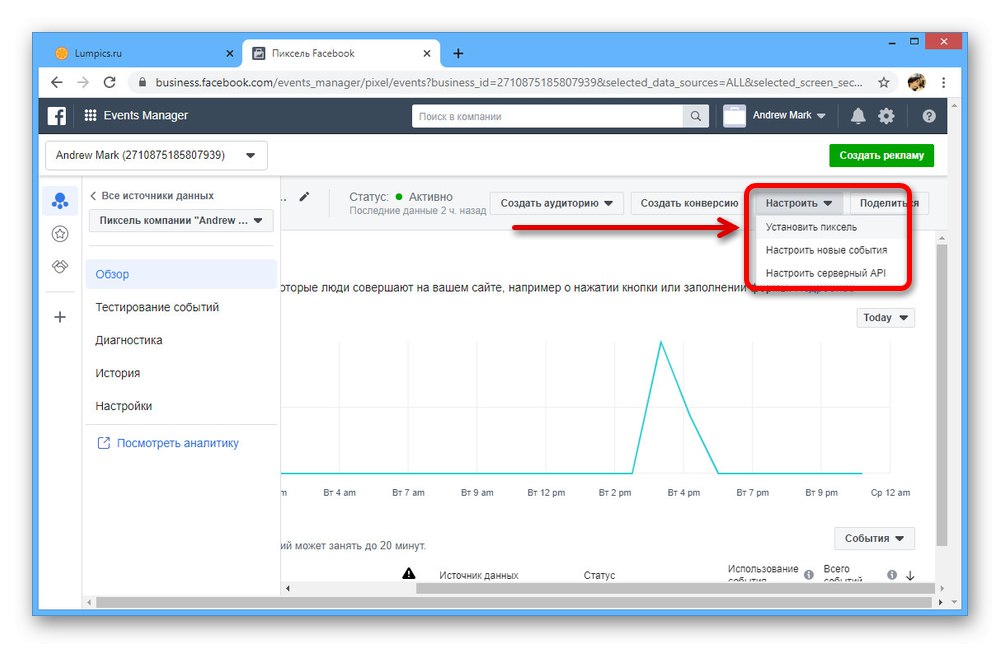The image size is (1000, 648).
Task: Select data sources sidebar icon
Action: (60, 201)
